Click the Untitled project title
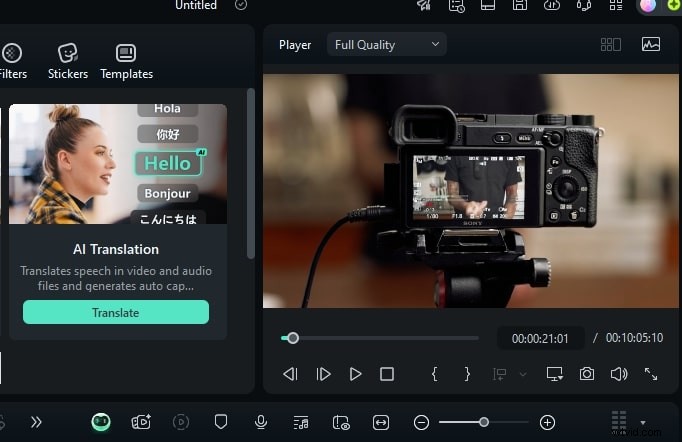This screenshot has height=442, width=682. 196,5
